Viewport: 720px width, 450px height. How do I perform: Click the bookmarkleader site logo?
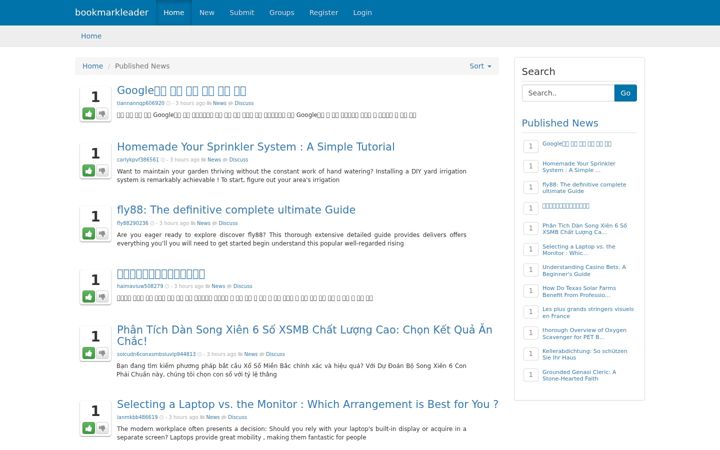click(x=112, y=12)
